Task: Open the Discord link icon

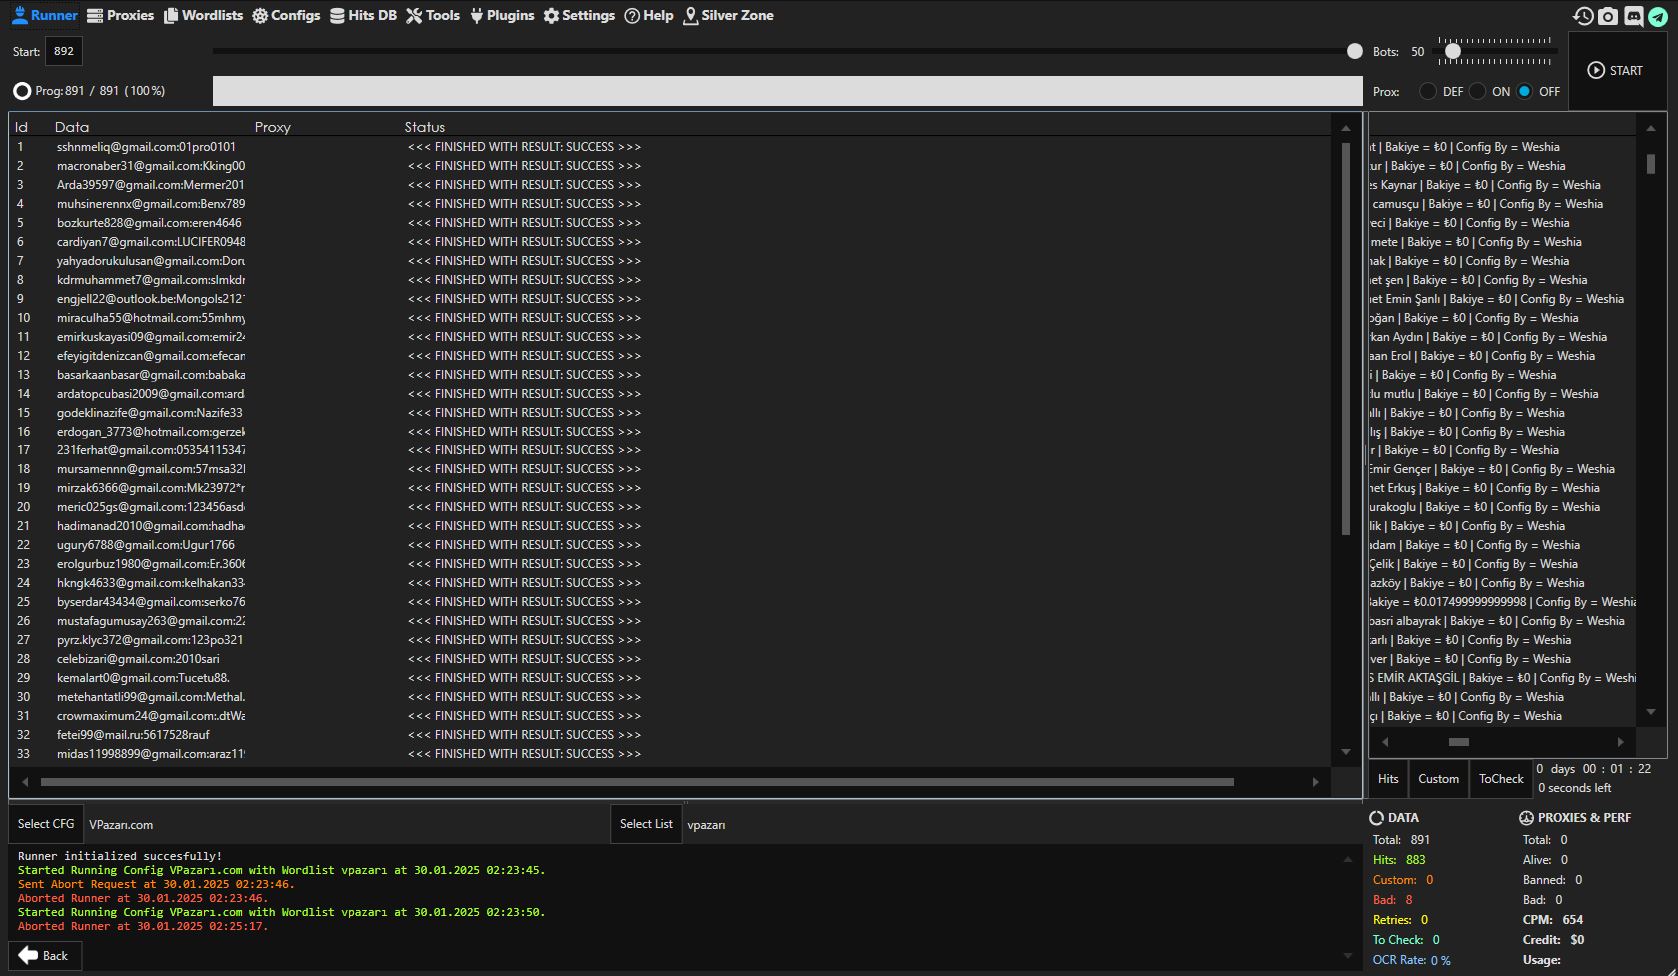Action: point(1633,16)
